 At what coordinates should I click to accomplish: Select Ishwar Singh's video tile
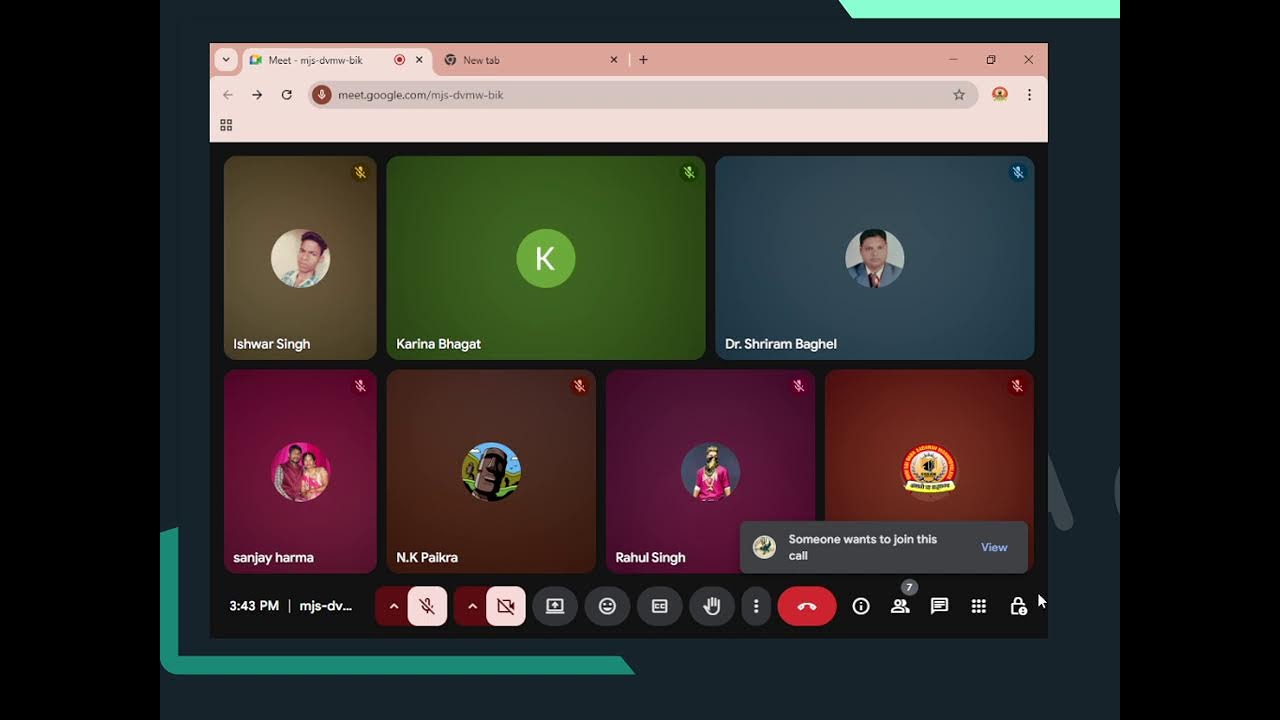tap(300, 258)
